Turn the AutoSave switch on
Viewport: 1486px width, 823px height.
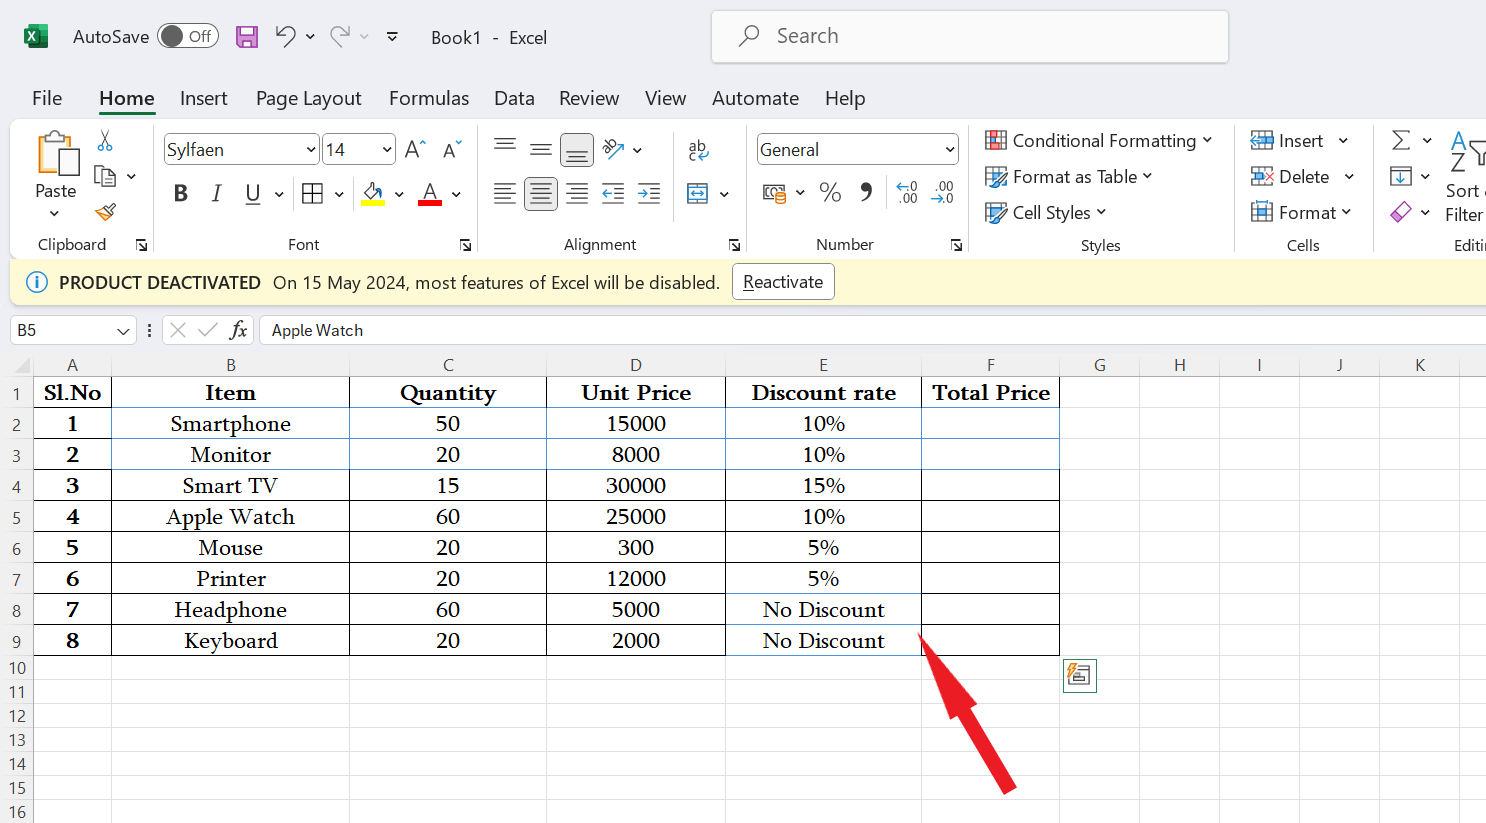pos(188,35)
